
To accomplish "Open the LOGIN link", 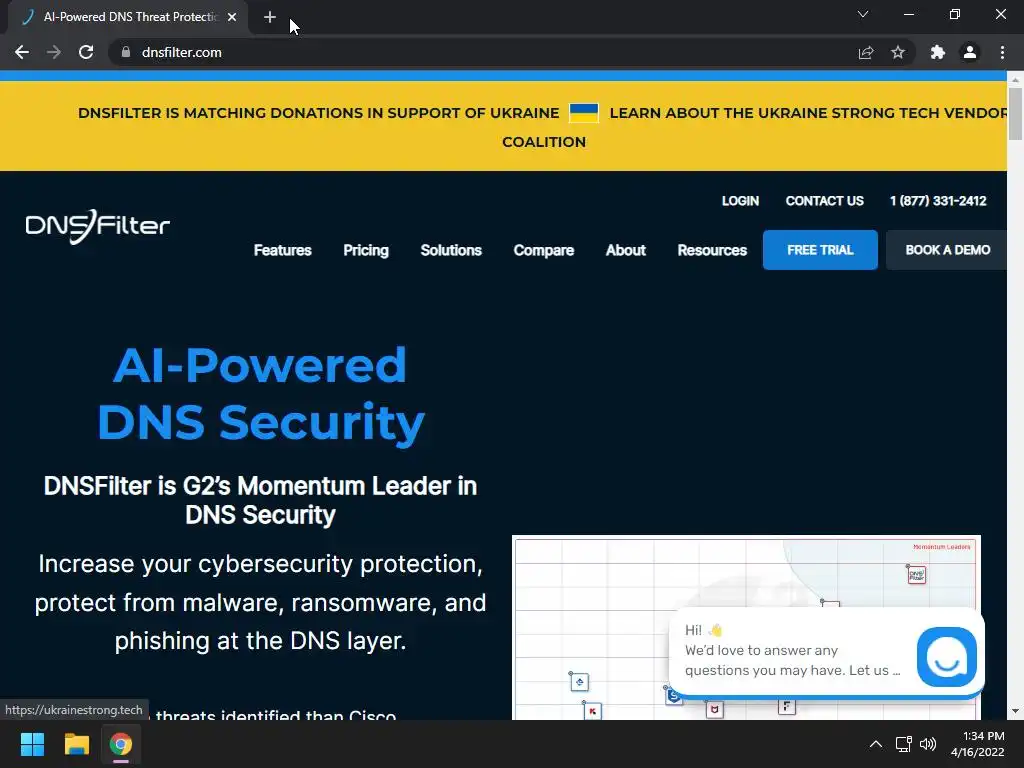I will tap(740, 201).
